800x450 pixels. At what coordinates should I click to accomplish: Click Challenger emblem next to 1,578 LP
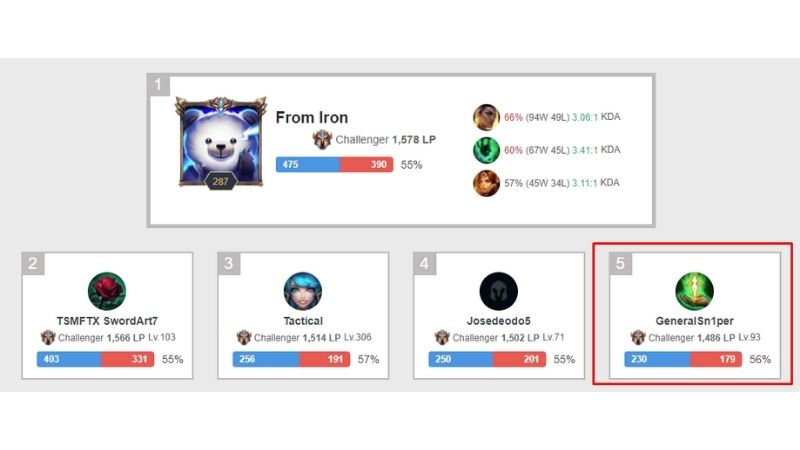[322, 139]
